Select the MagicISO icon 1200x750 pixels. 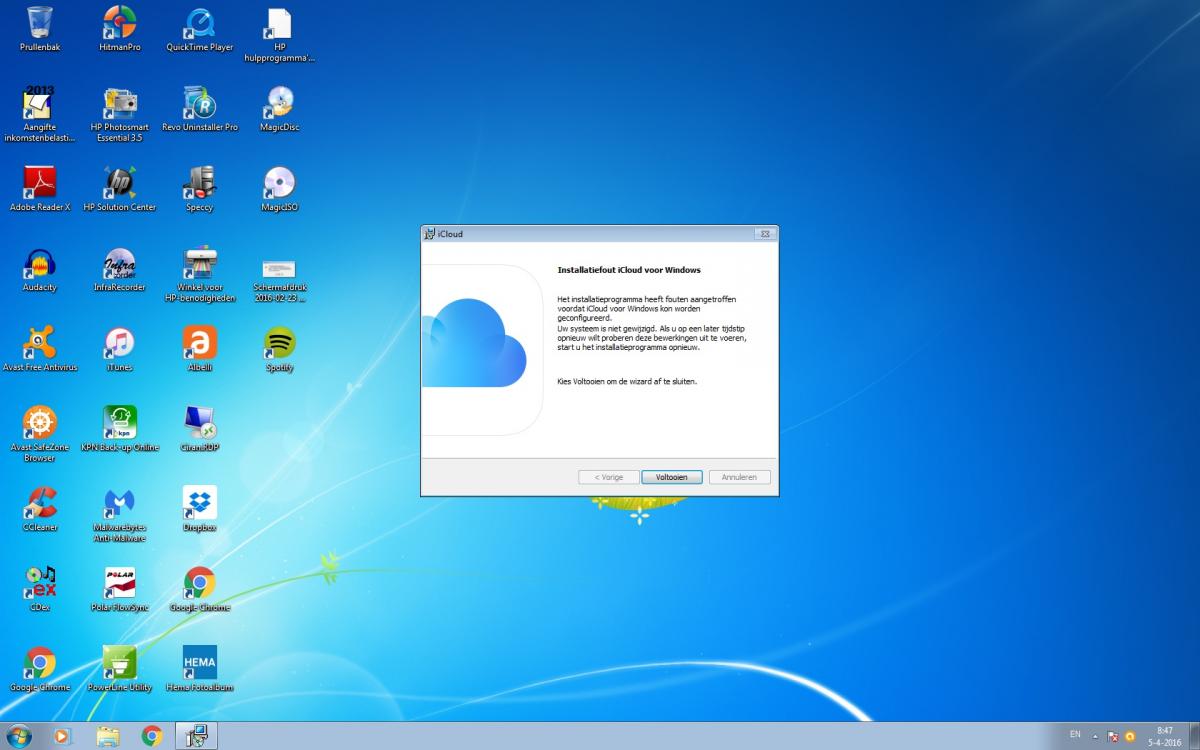tap(280, 189)
